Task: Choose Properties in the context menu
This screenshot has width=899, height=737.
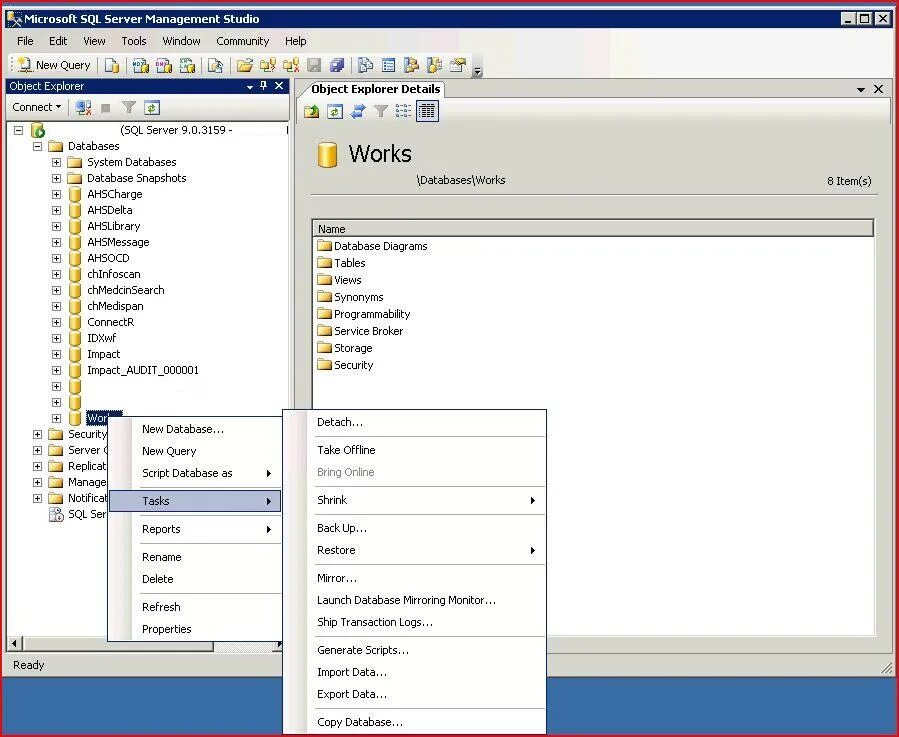Action: coord(195,629)
